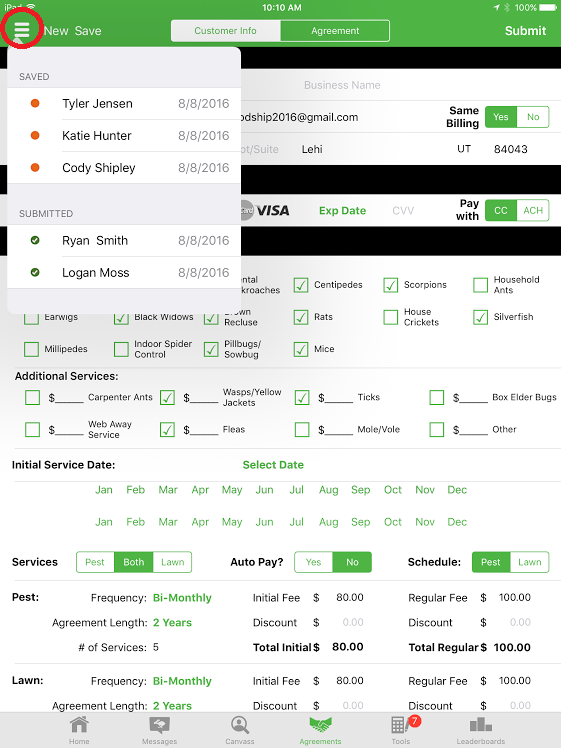This screenshot has width=561, height=748.
Task: Tap the VISA card logo
Action: (x=272, y=210)
